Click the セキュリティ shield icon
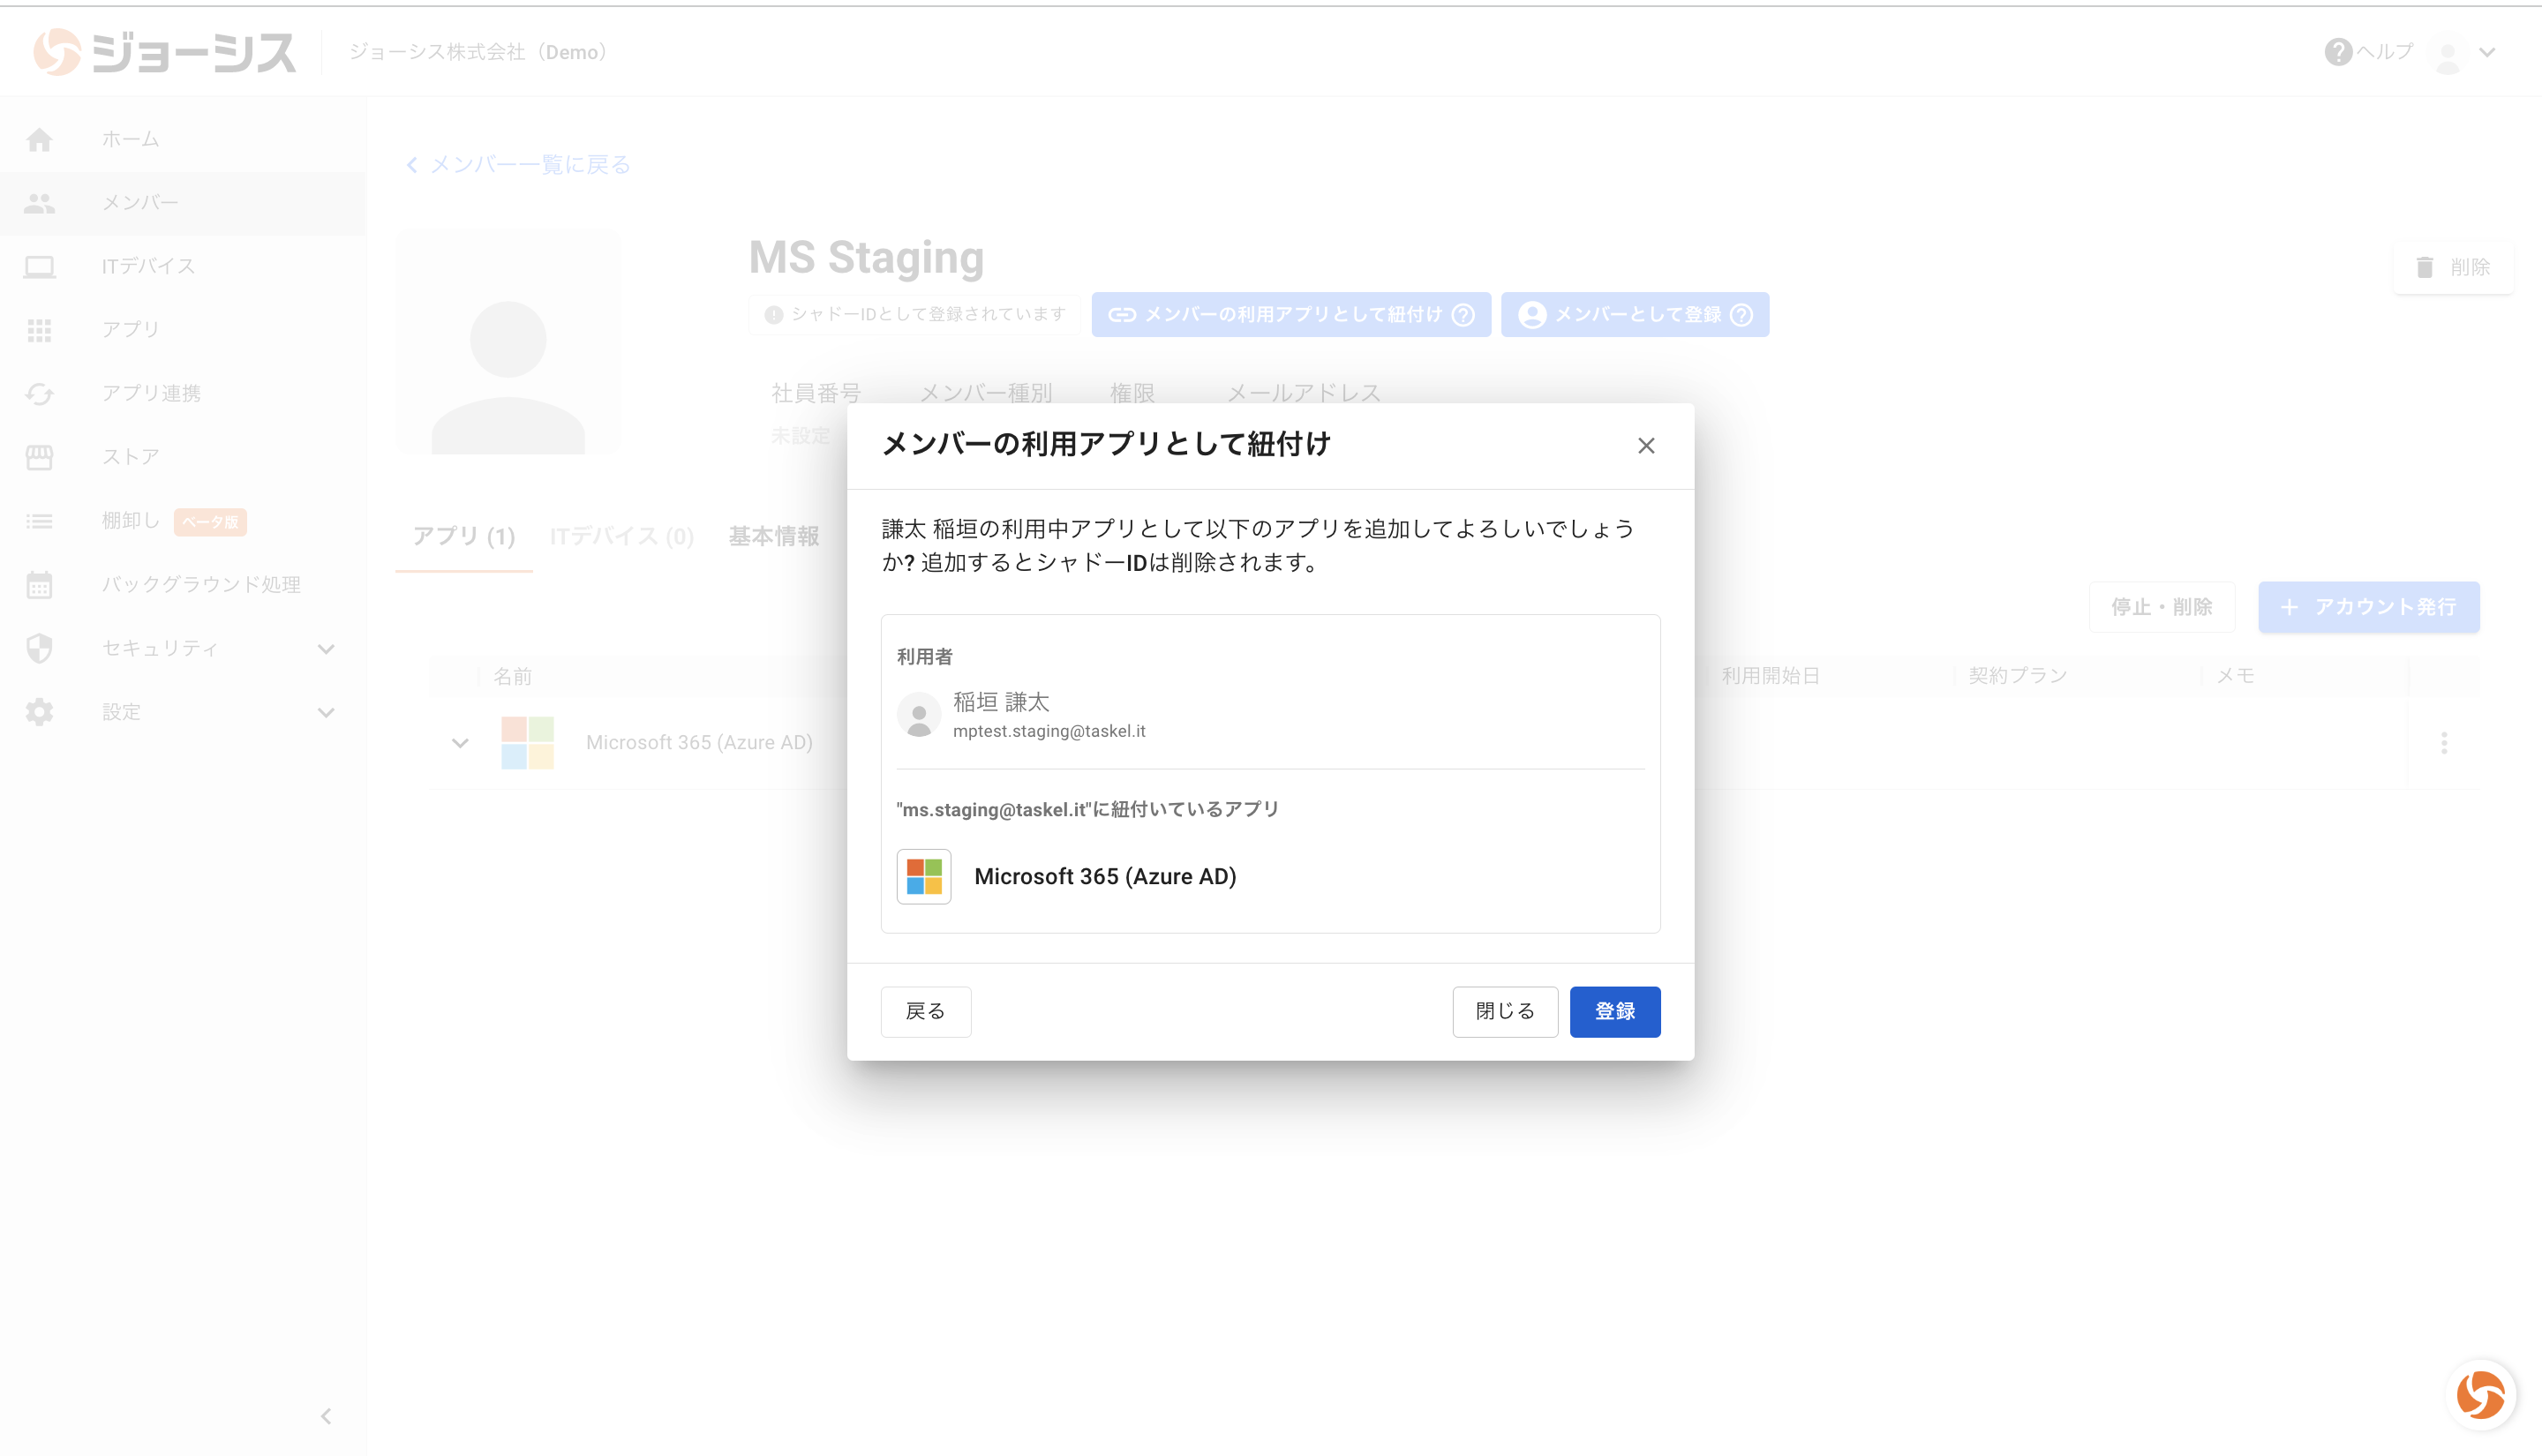2542x1456 pixels. tap(40, 648)
